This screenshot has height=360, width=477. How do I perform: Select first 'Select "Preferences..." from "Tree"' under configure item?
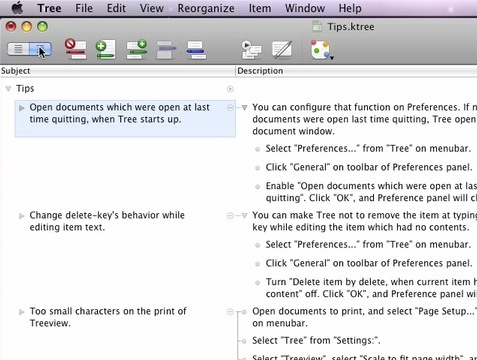(x=368, y=148)
